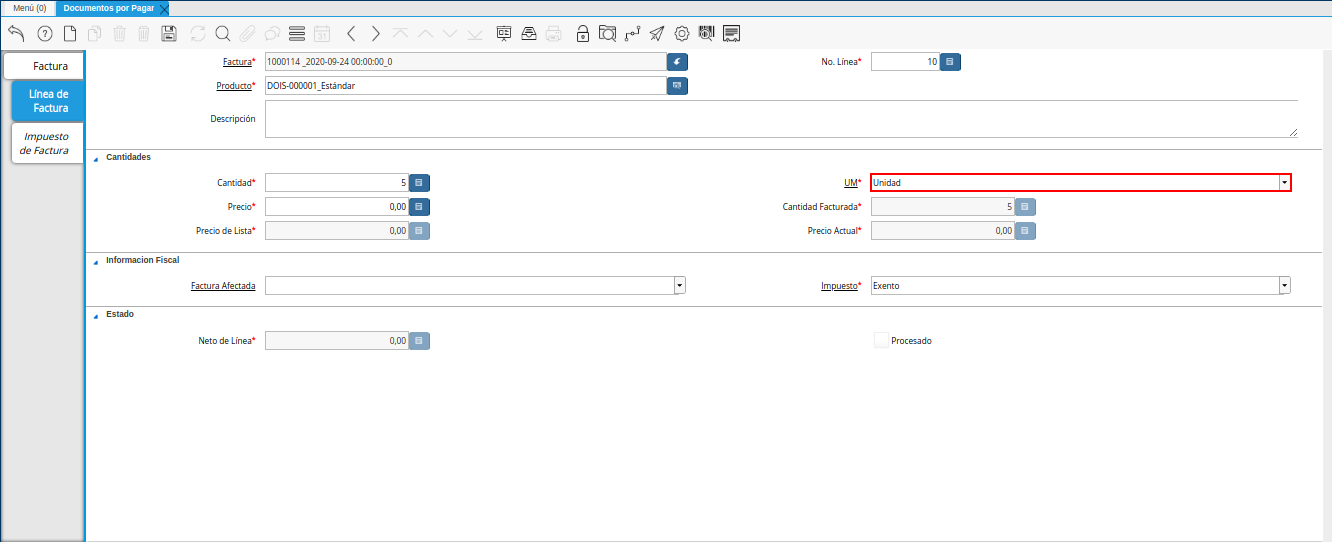This screenshot has width=1332, height=542.
Task: Open the Impuesto de Factura side tab
Action: click(48, 143)
